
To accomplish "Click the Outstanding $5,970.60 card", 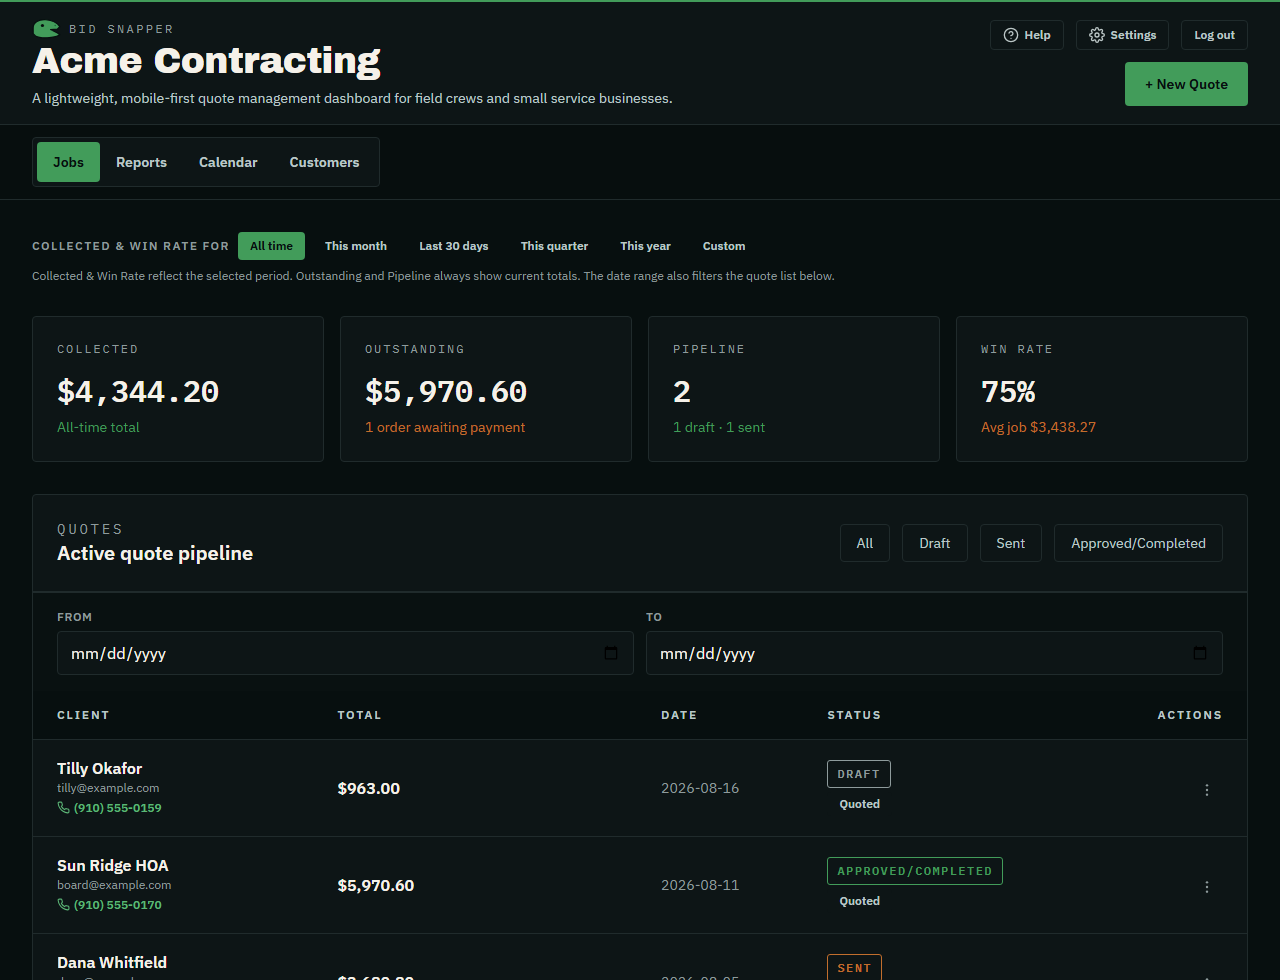I will coord(486,389).
